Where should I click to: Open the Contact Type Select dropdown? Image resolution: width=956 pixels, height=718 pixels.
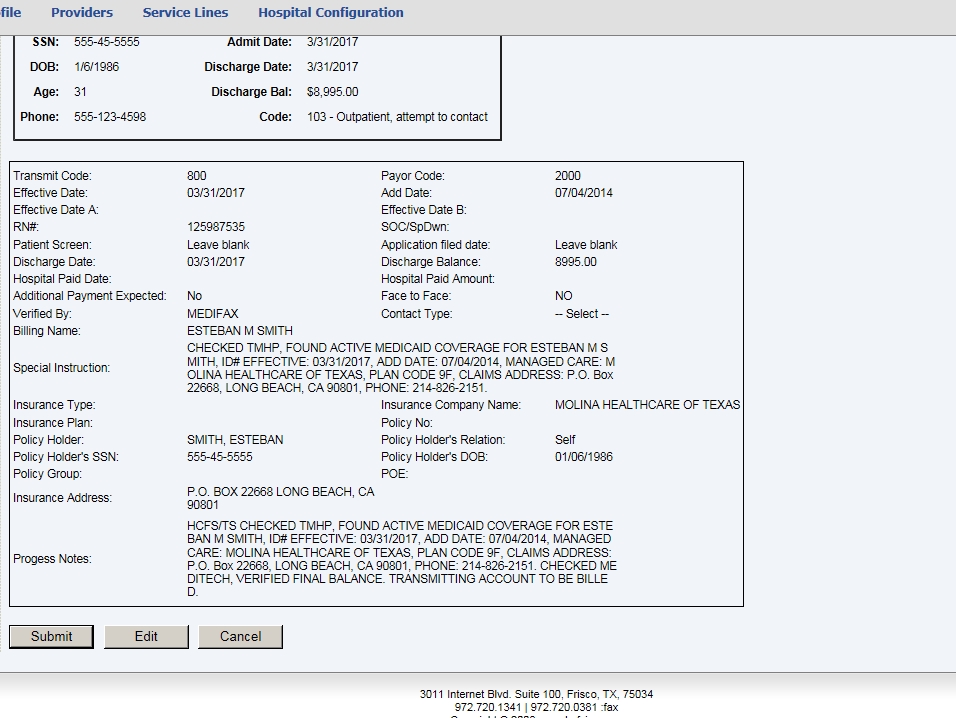coord(581,314)
